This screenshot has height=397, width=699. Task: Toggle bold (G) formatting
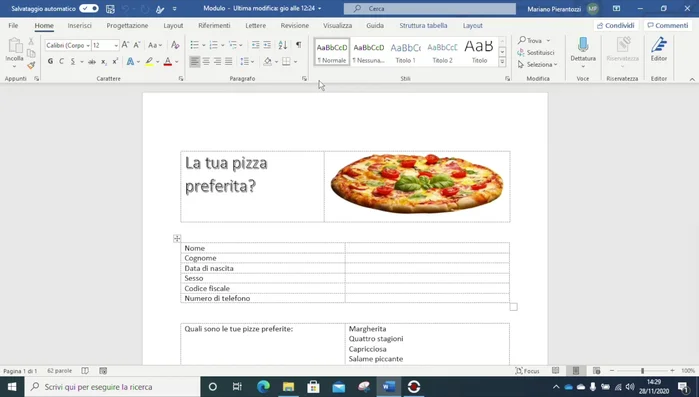click(x=50, y=61)
